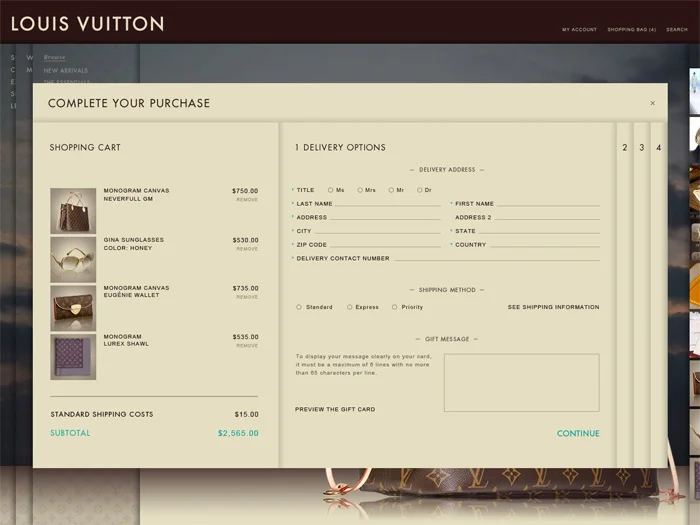Open the Gina Sunglasses thumbnail
700x525 pixels.
click(73, 259)
